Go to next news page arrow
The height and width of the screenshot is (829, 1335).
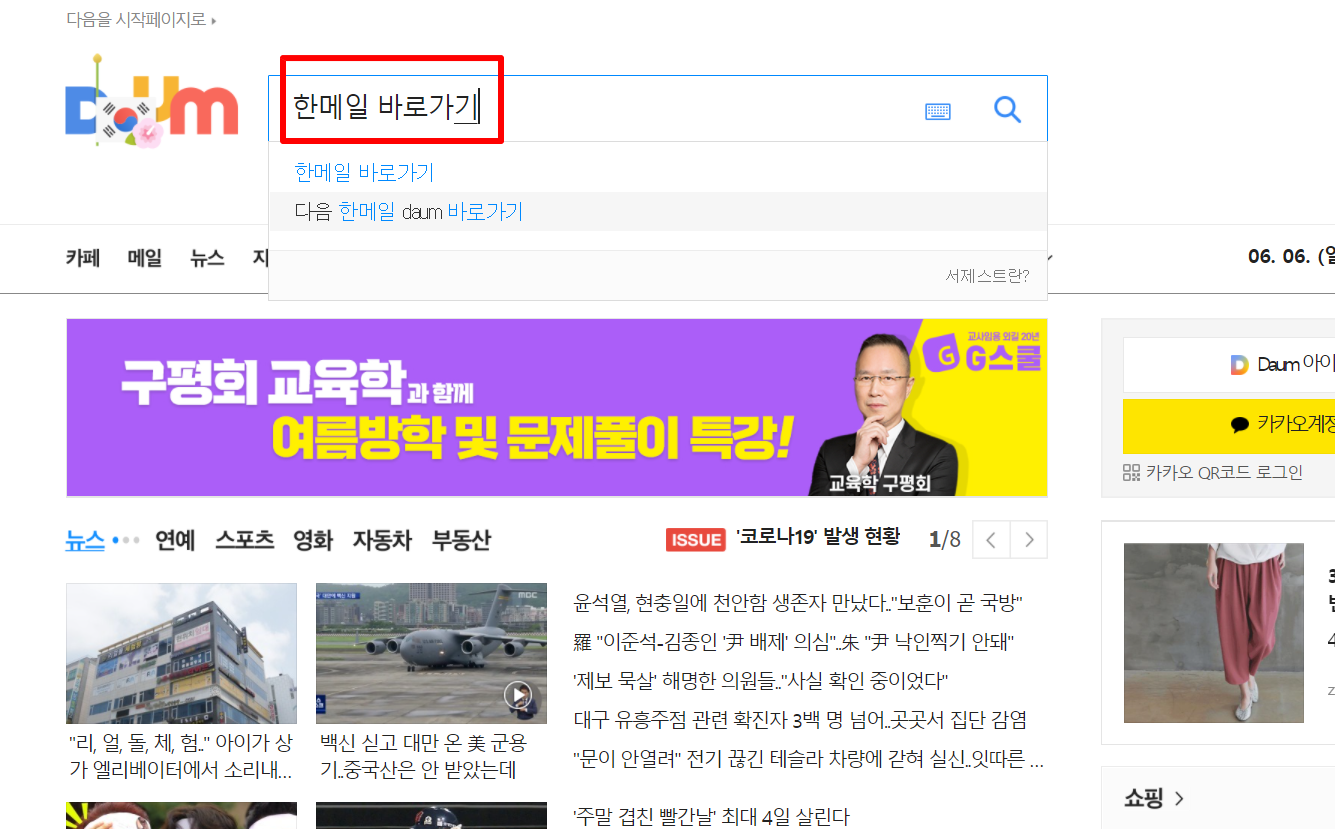[1029, 540]
